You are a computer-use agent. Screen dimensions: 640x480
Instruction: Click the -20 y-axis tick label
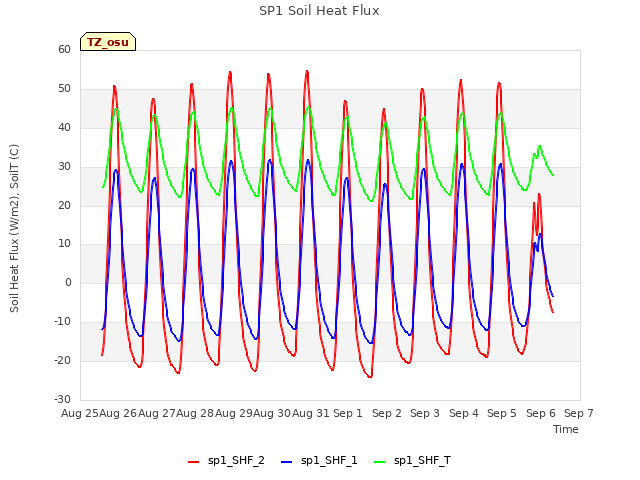click(62, 360)
